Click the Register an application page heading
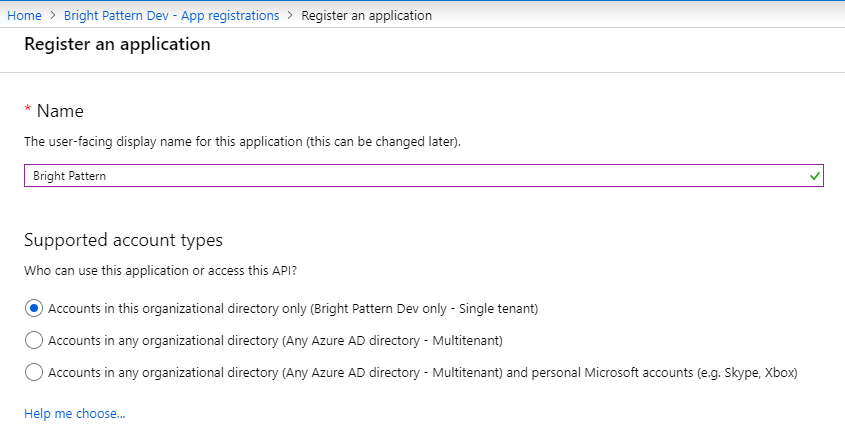Image resolution: width=845 pixels, height=429 pixels. point(117,44)
